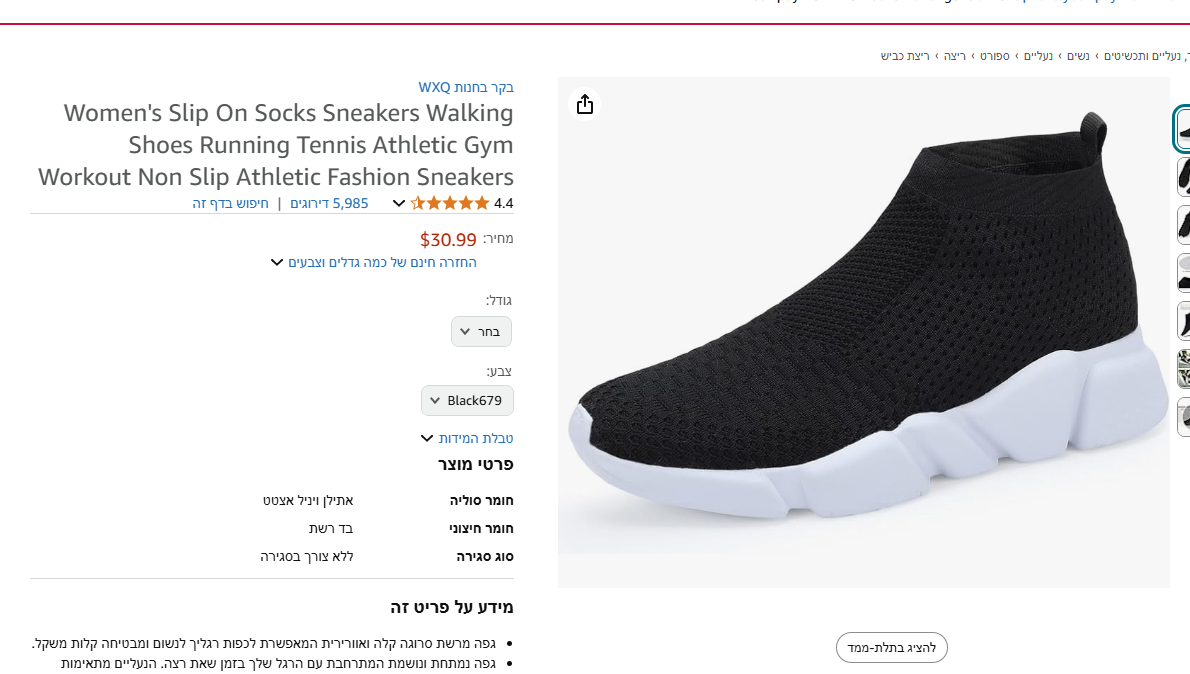The height and width of the screenshot is (674, 1190).
Task: Go to נעליים breadcrumb category
Action: coord(1037,56)
